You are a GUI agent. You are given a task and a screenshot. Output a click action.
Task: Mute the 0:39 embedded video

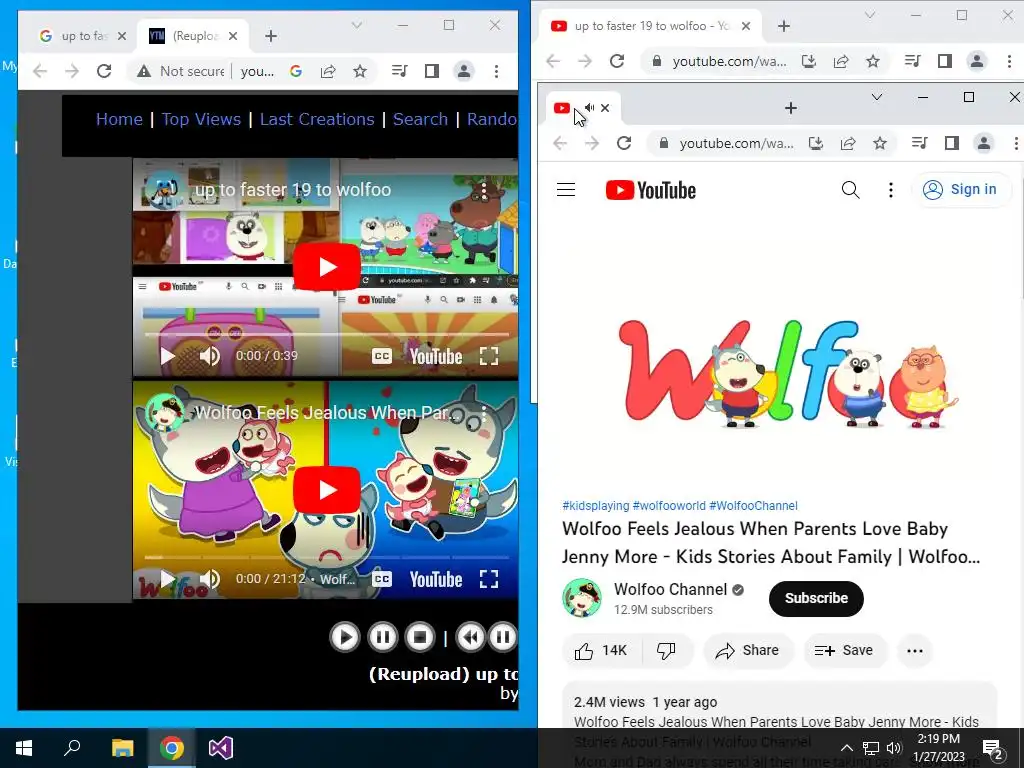coord(210,356)
